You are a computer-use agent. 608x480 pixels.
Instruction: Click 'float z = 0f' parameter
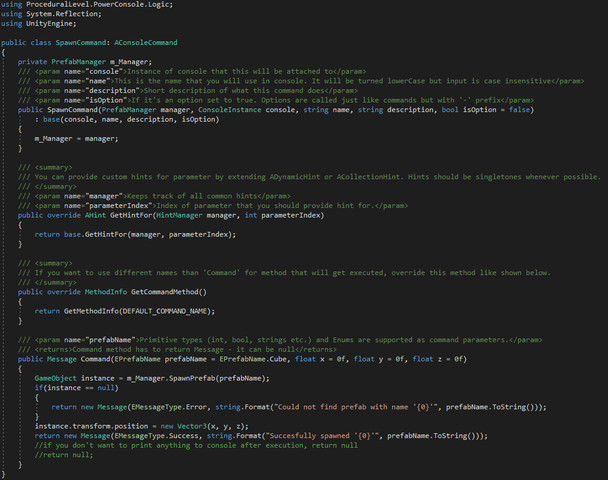(438, 359)
